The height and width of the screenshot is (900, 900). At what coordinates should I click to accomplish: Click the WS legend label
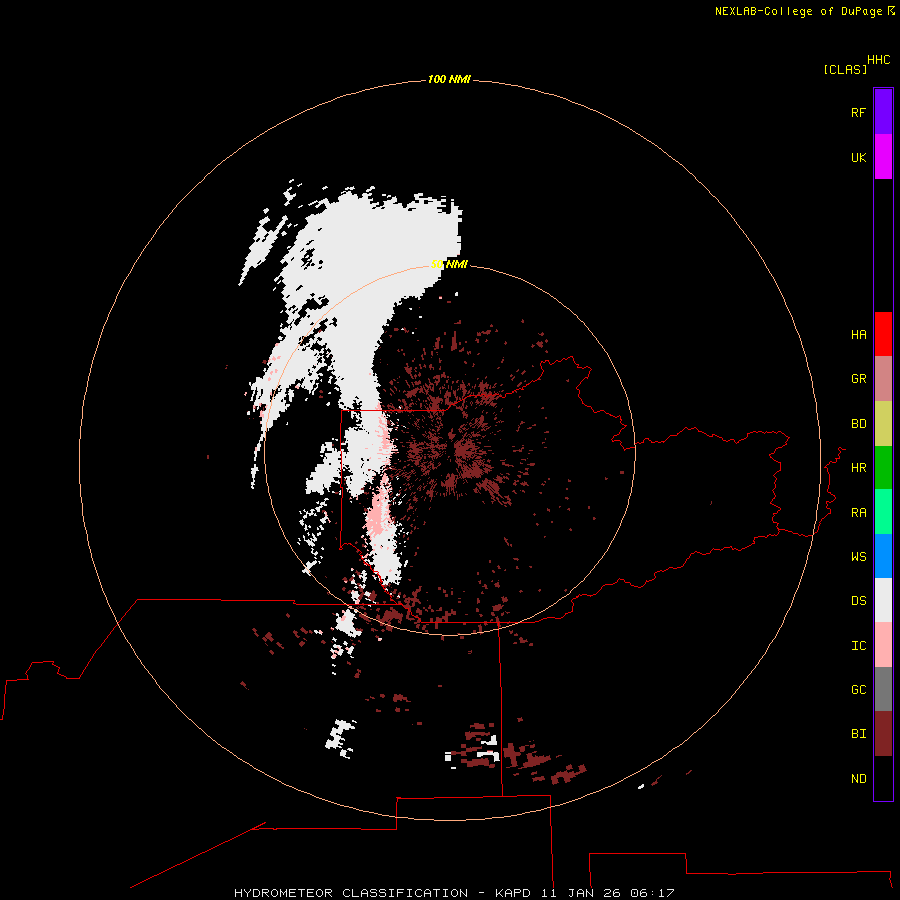[x=858, y=556]
